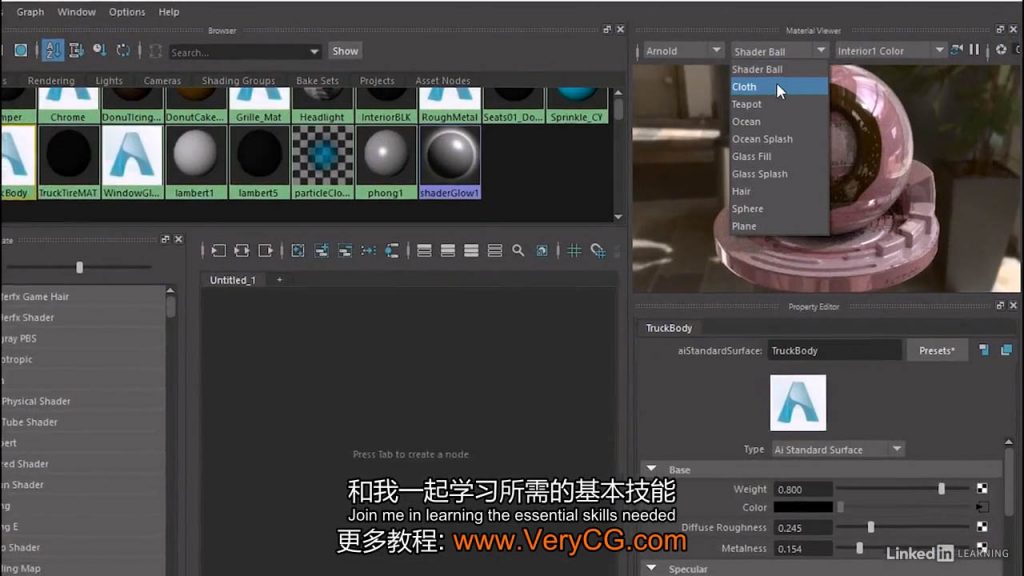Image resolution: width=1024 pixels, height=576 pixels.
Task: Click the Weight map checker button
Action: 982,488
